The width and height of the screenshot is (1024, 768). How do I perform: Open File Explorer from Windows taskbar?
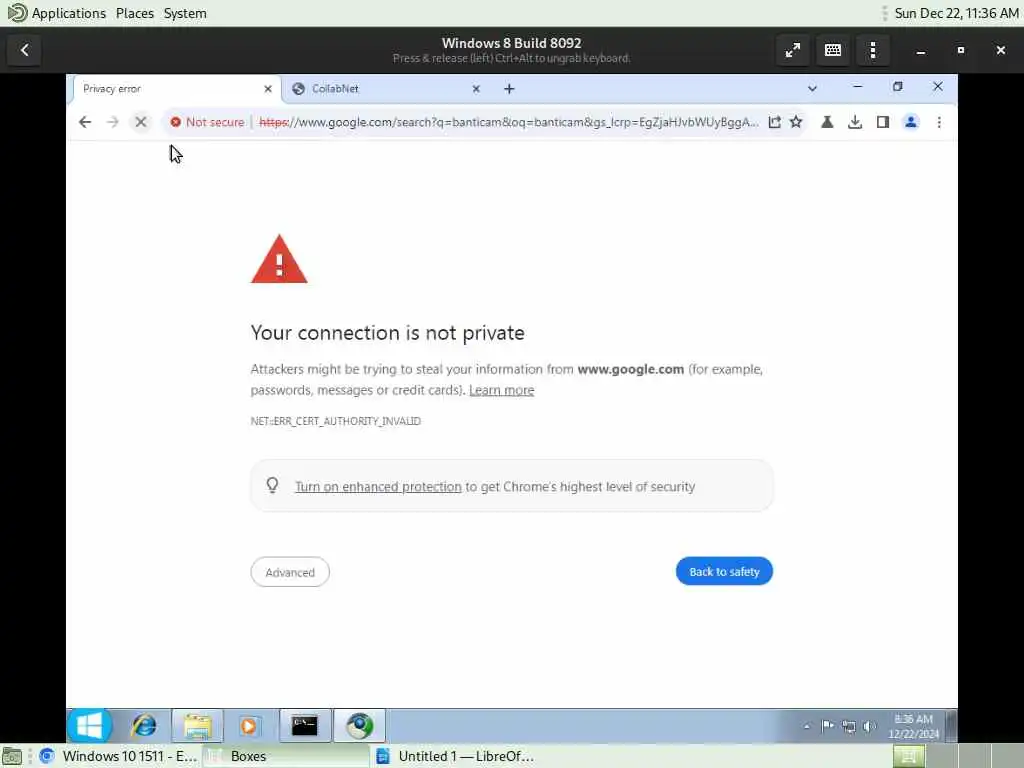[x=197, y=726]
